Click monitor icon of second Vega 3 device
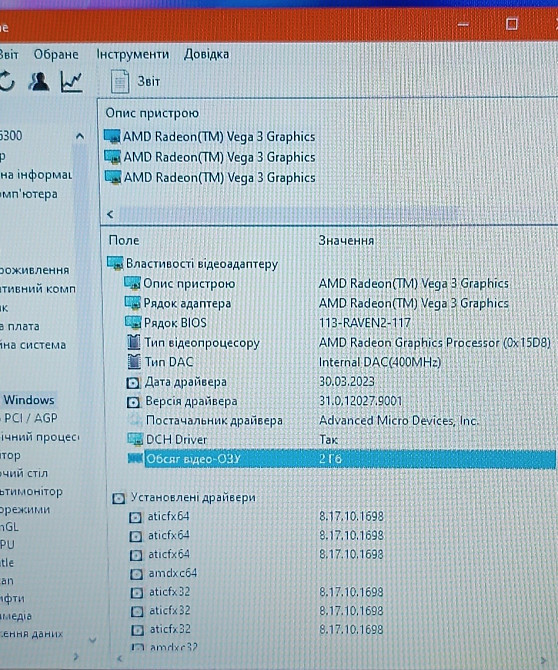Image resolution: width=558 pixels, height=670 pixels. point(113,157)
